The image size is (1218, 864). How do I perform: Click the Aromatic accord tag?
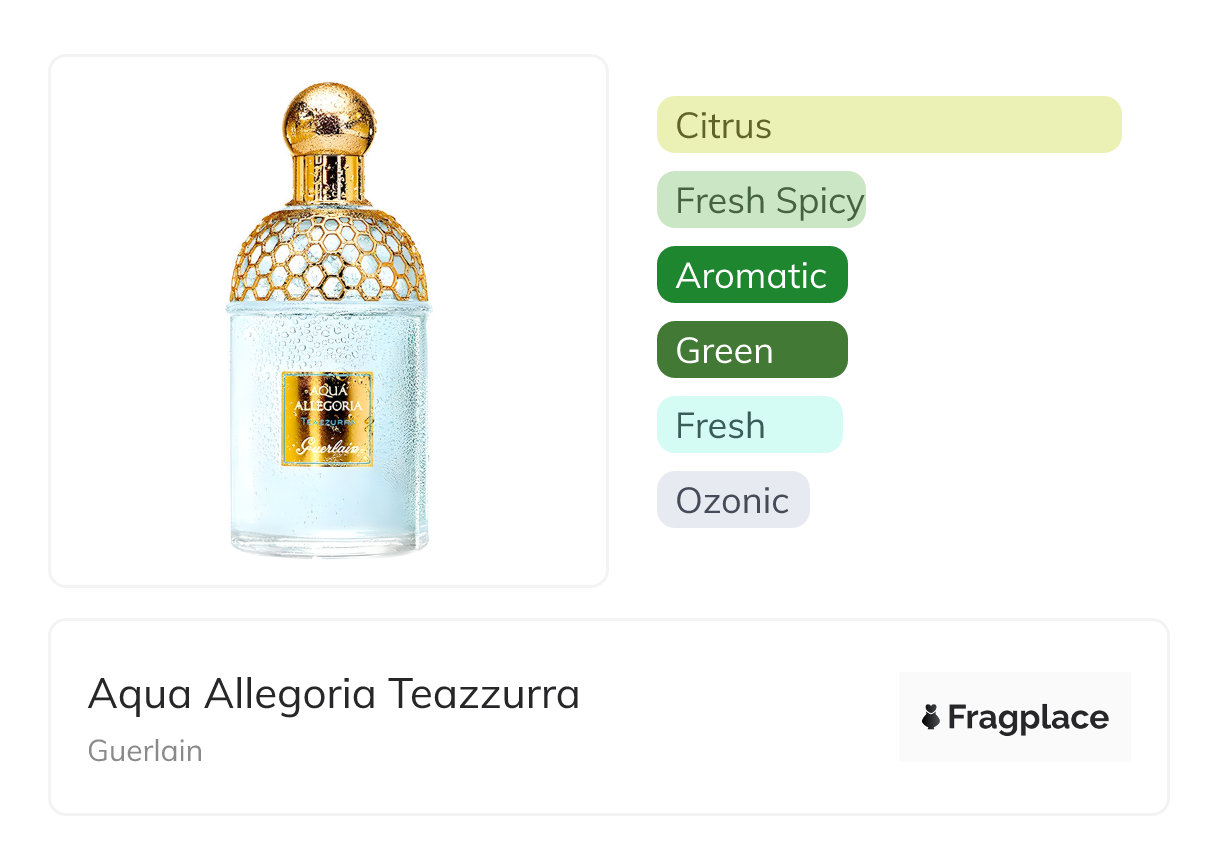pyautogui.click(x=752, y=275)
